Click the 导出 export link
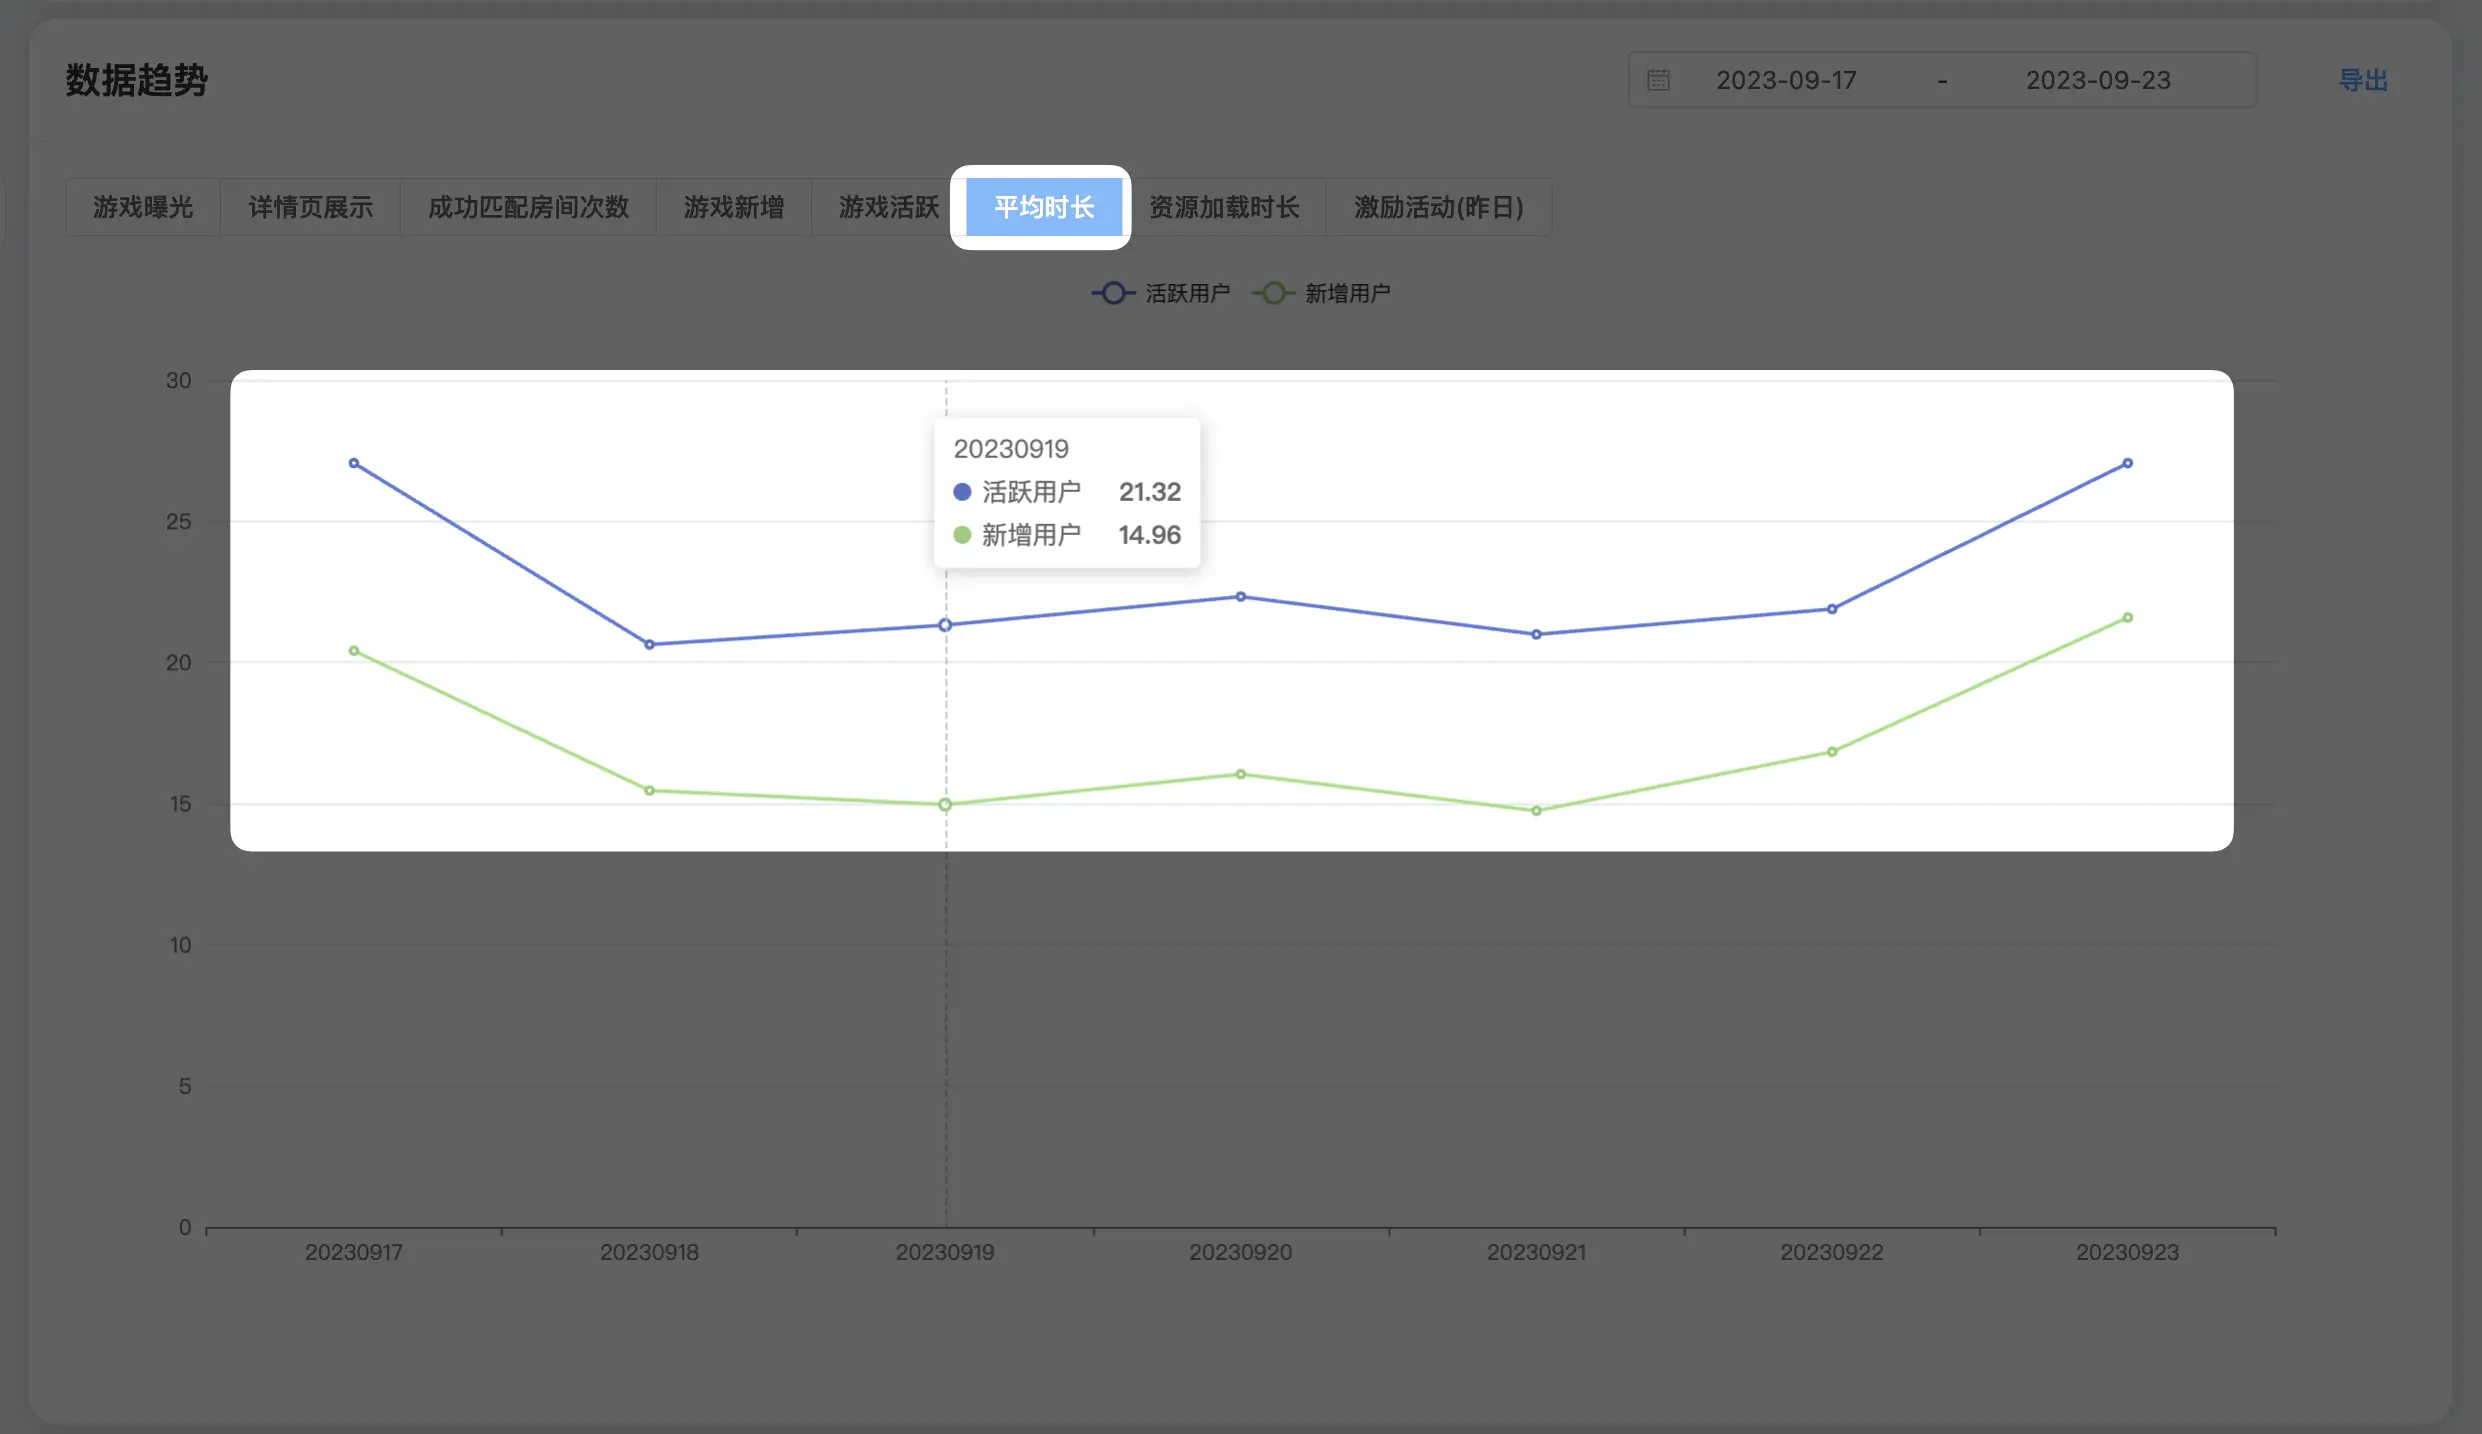Screen dimensions: 2482x1434 2363,80
